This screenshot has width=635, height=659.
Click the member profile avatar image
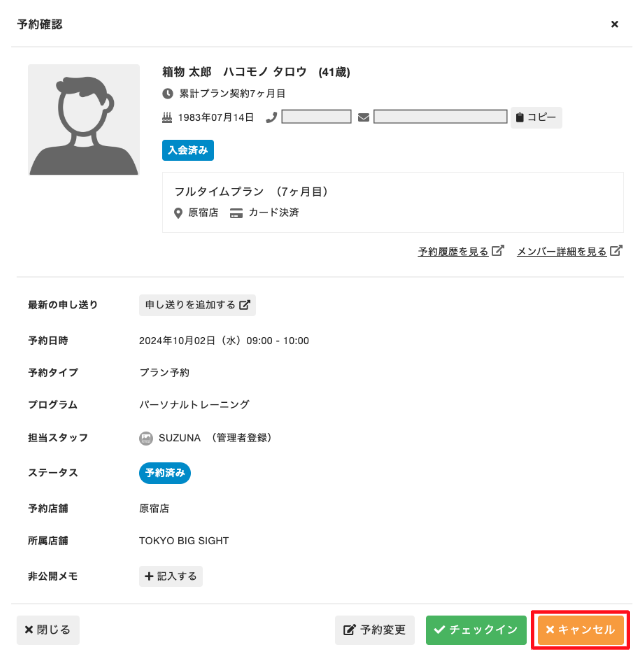tap(84, 120)
